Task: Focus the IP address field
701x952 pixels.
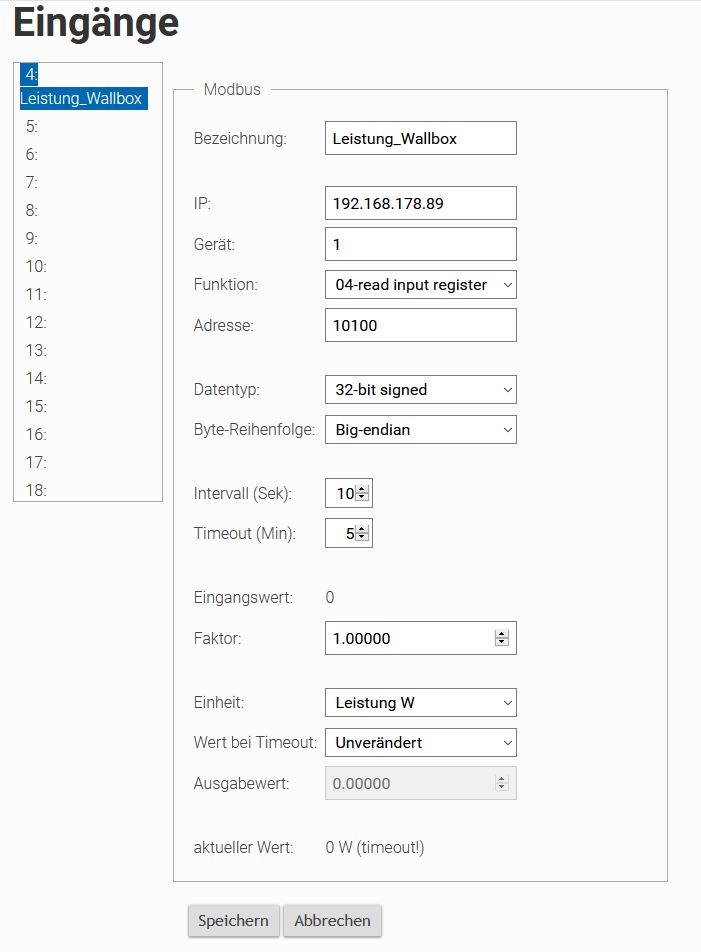Action: point(420,203)
